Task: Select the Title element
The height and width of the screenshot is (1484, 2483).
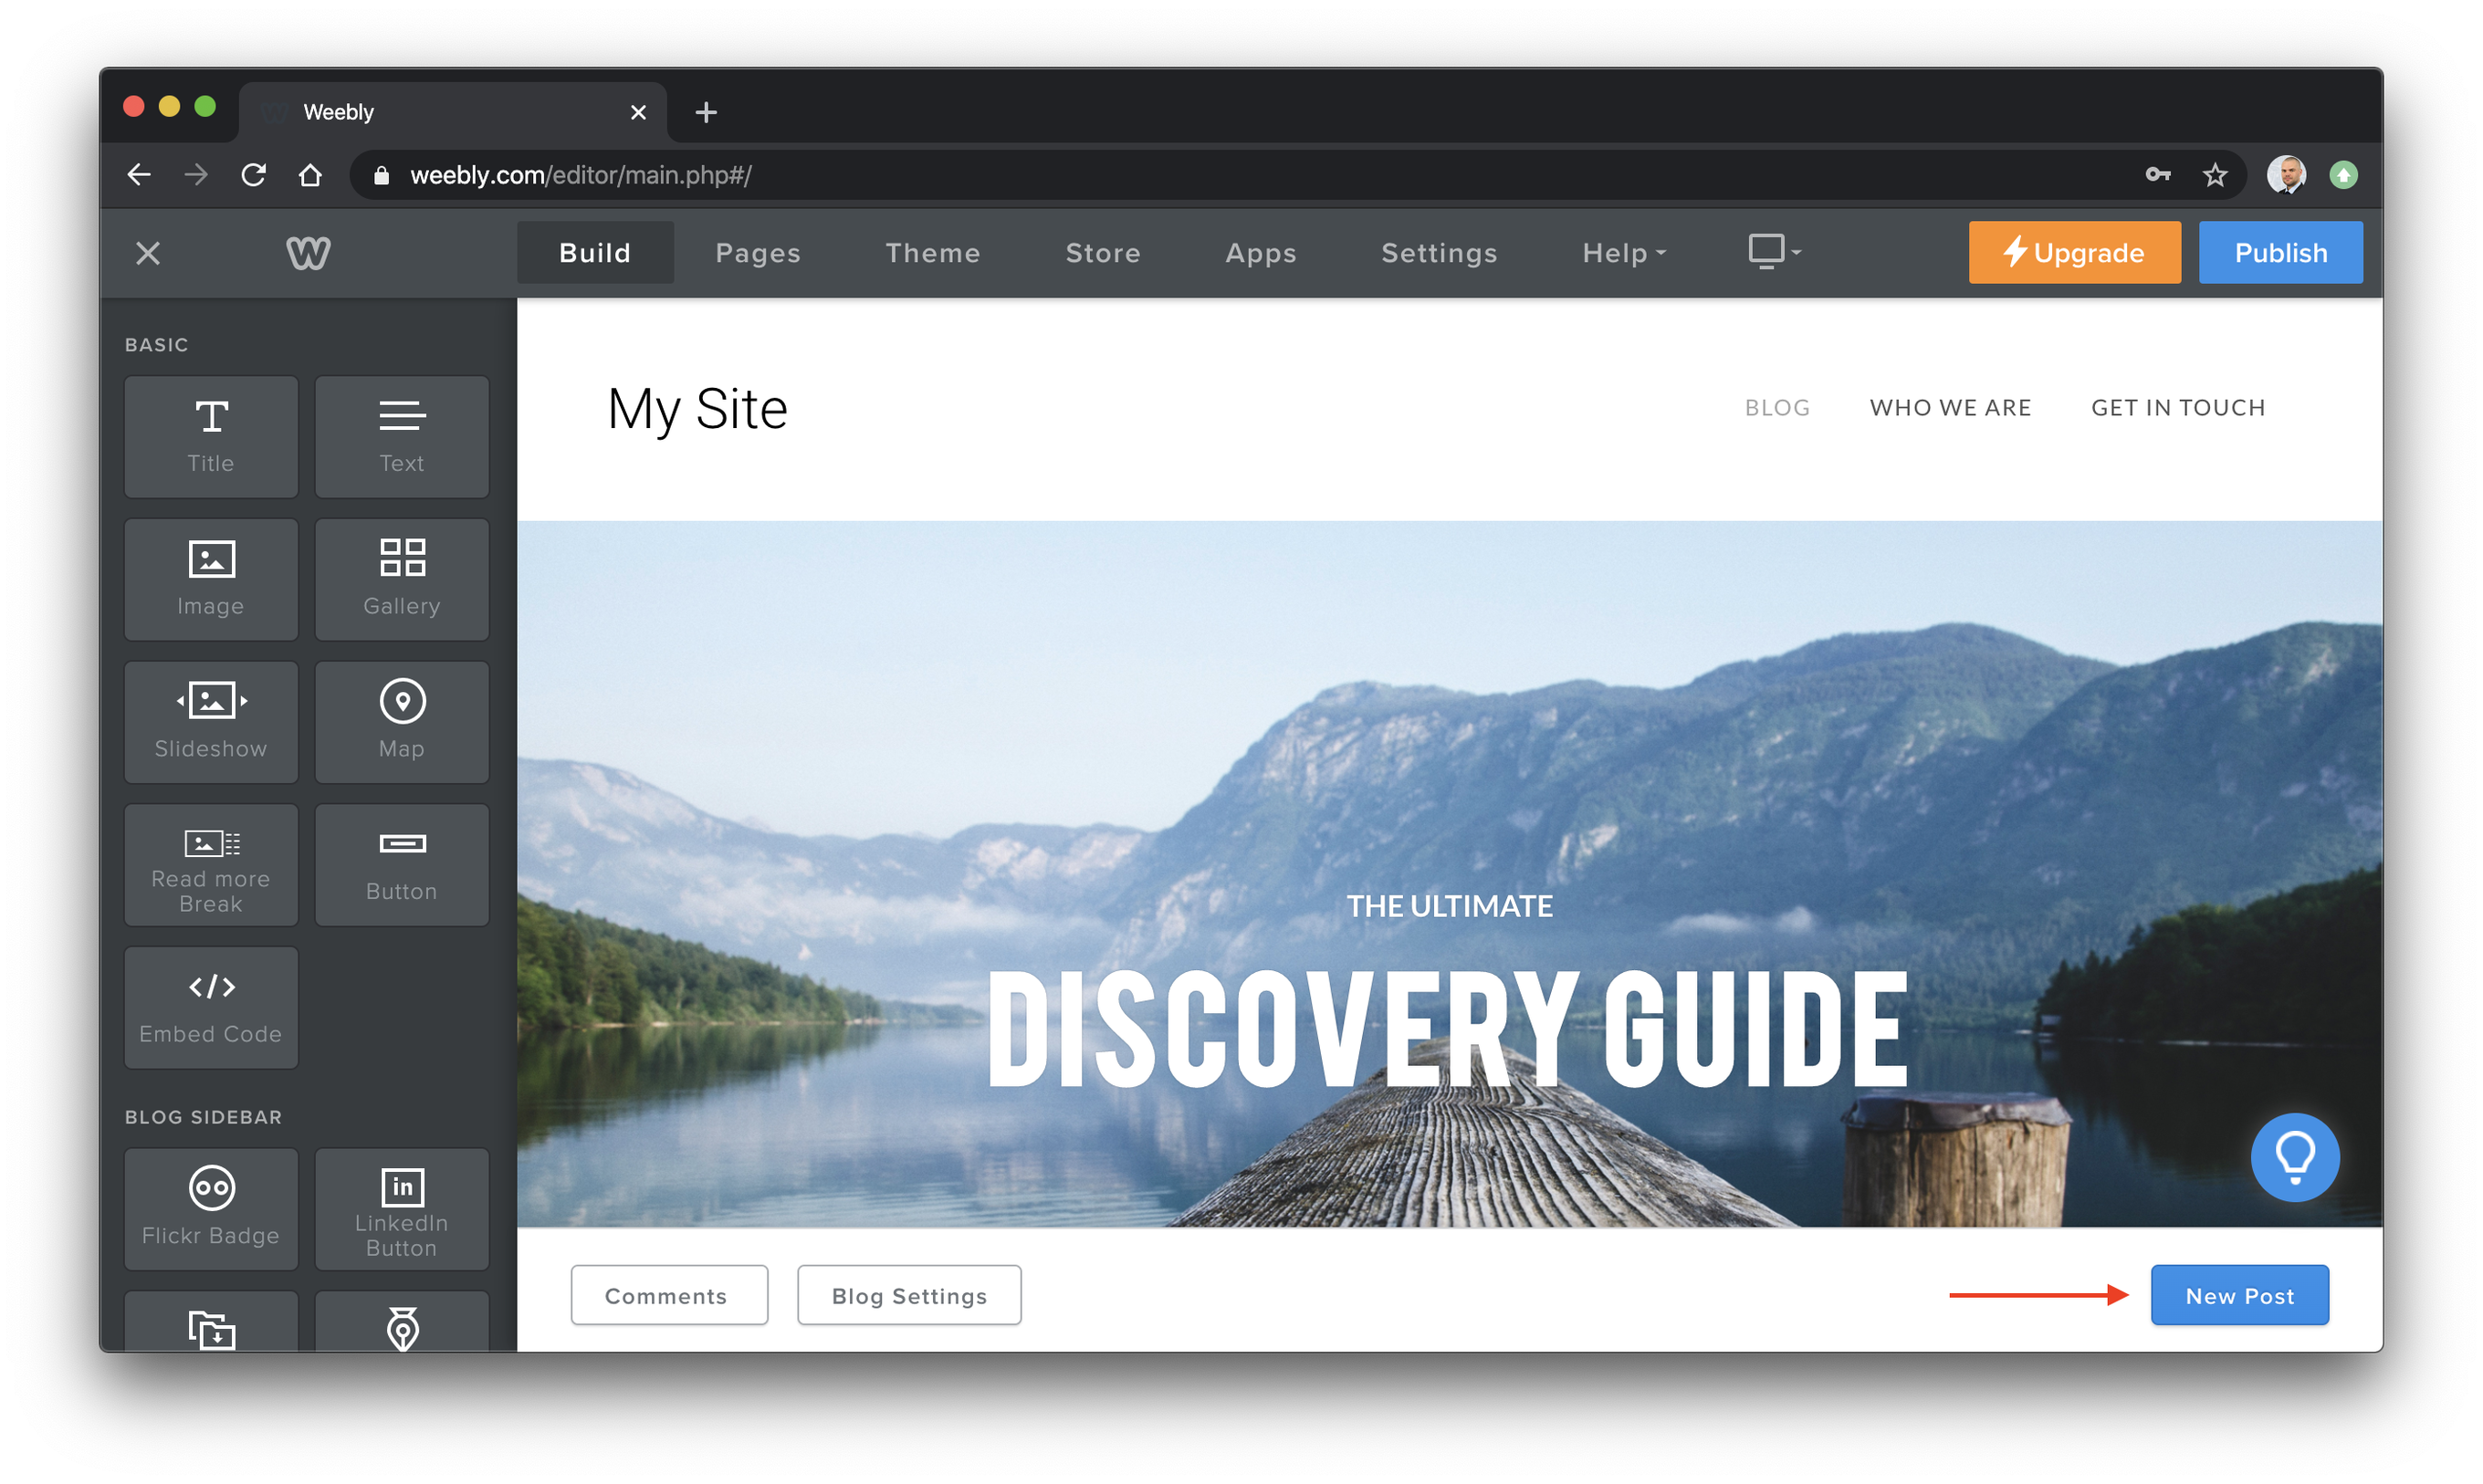Action: point(211,437)
